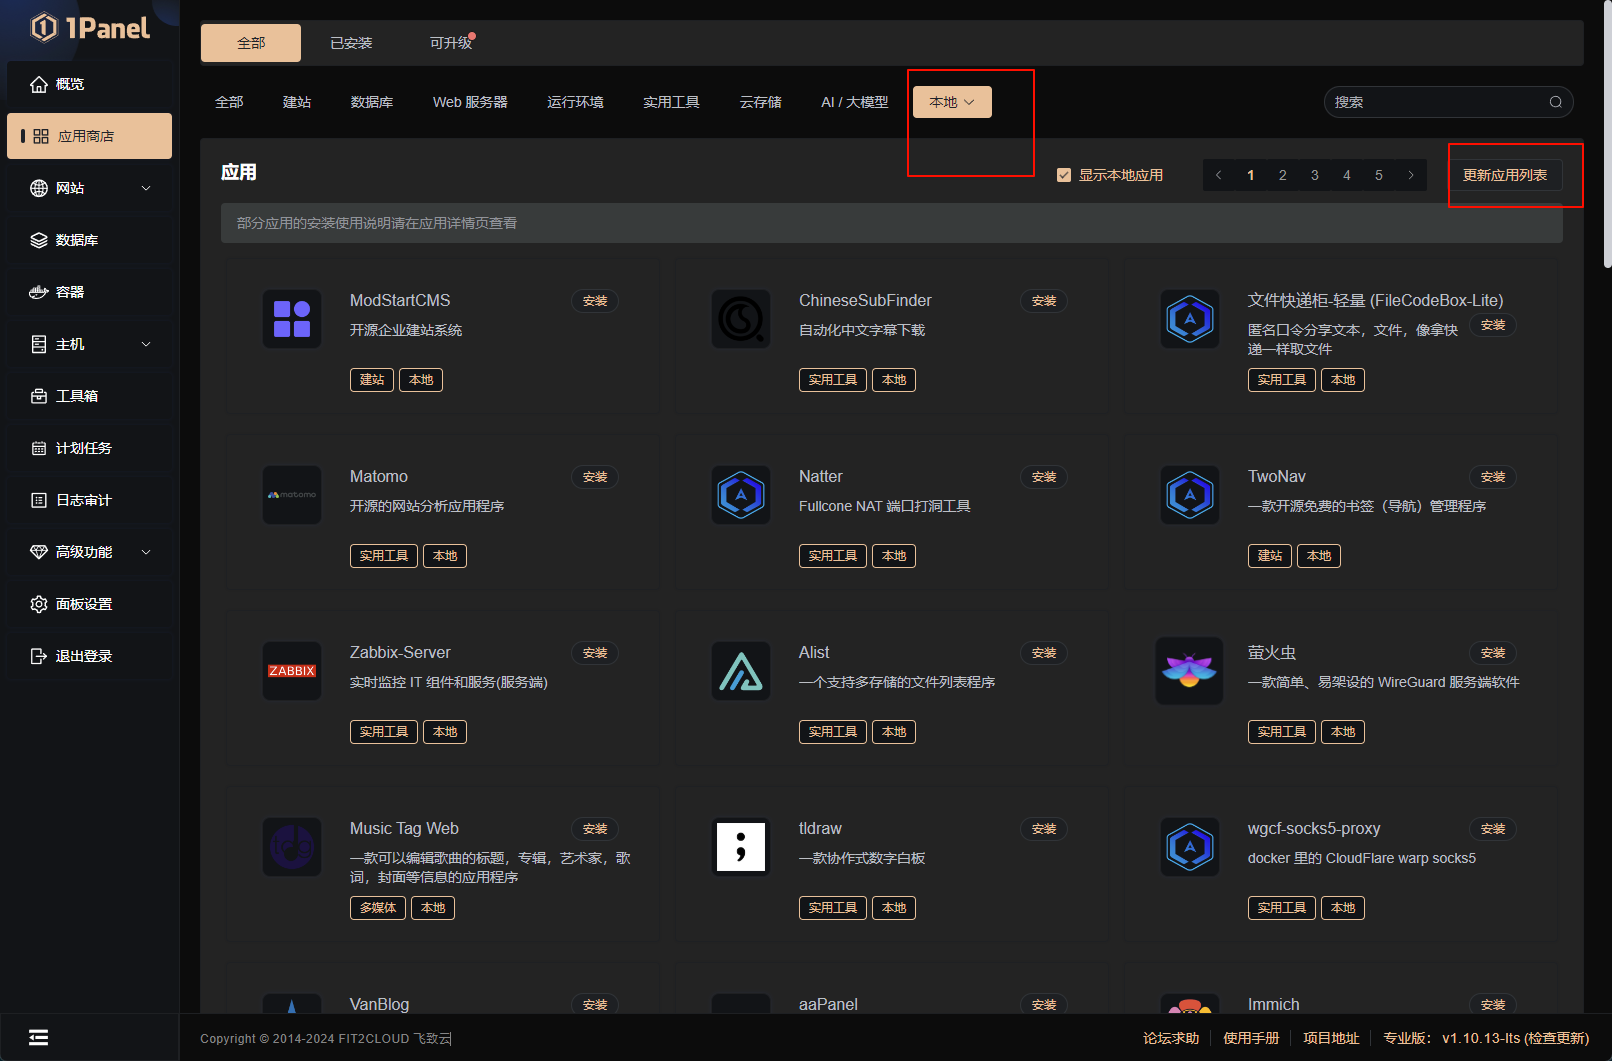Expand the 网站 submenu chevron
Viewport: 1612px width, 1061px height.
[146, 188]
